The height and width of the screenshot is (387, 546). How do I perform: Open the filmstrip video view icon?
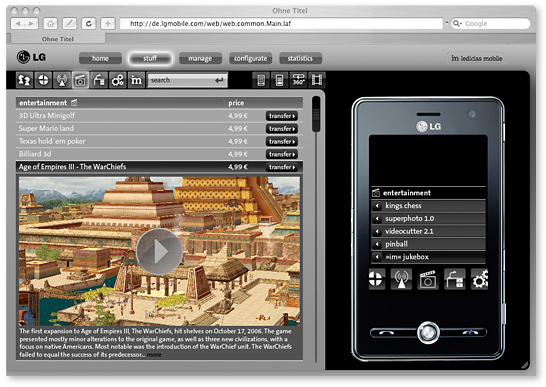(317, 80)
